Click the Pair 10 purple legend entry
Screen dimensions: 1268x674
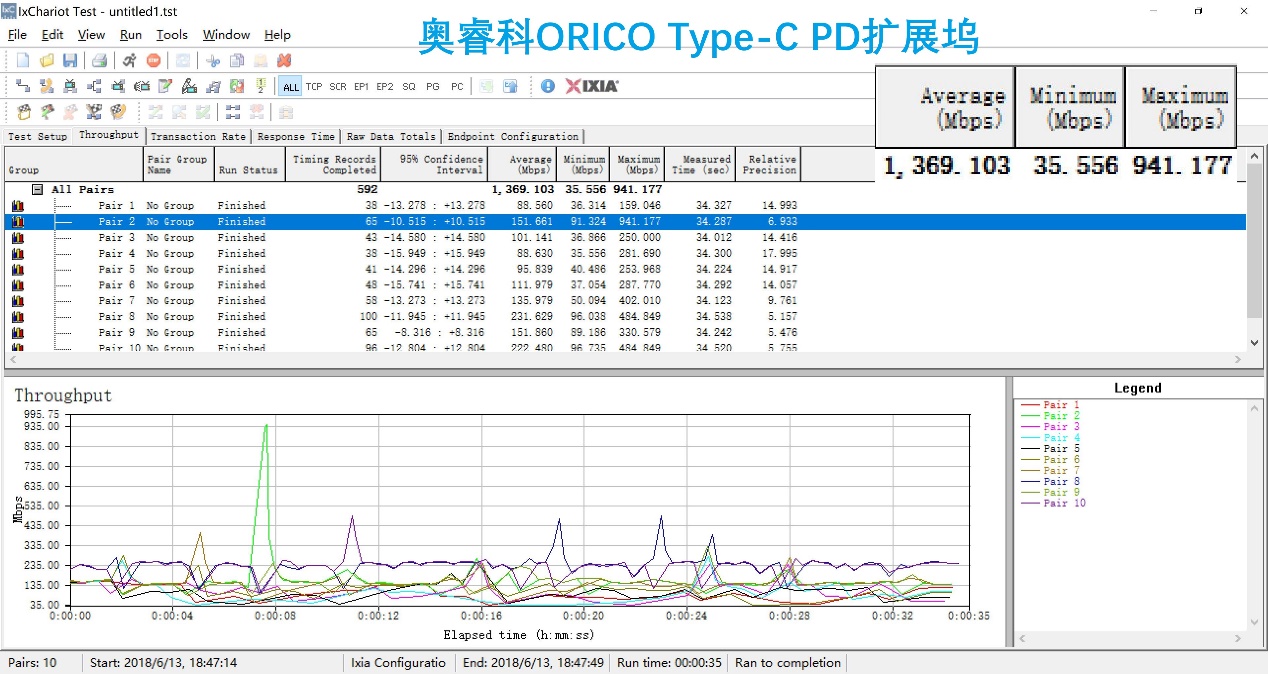pyautogui.click(x=1053, y=503)
